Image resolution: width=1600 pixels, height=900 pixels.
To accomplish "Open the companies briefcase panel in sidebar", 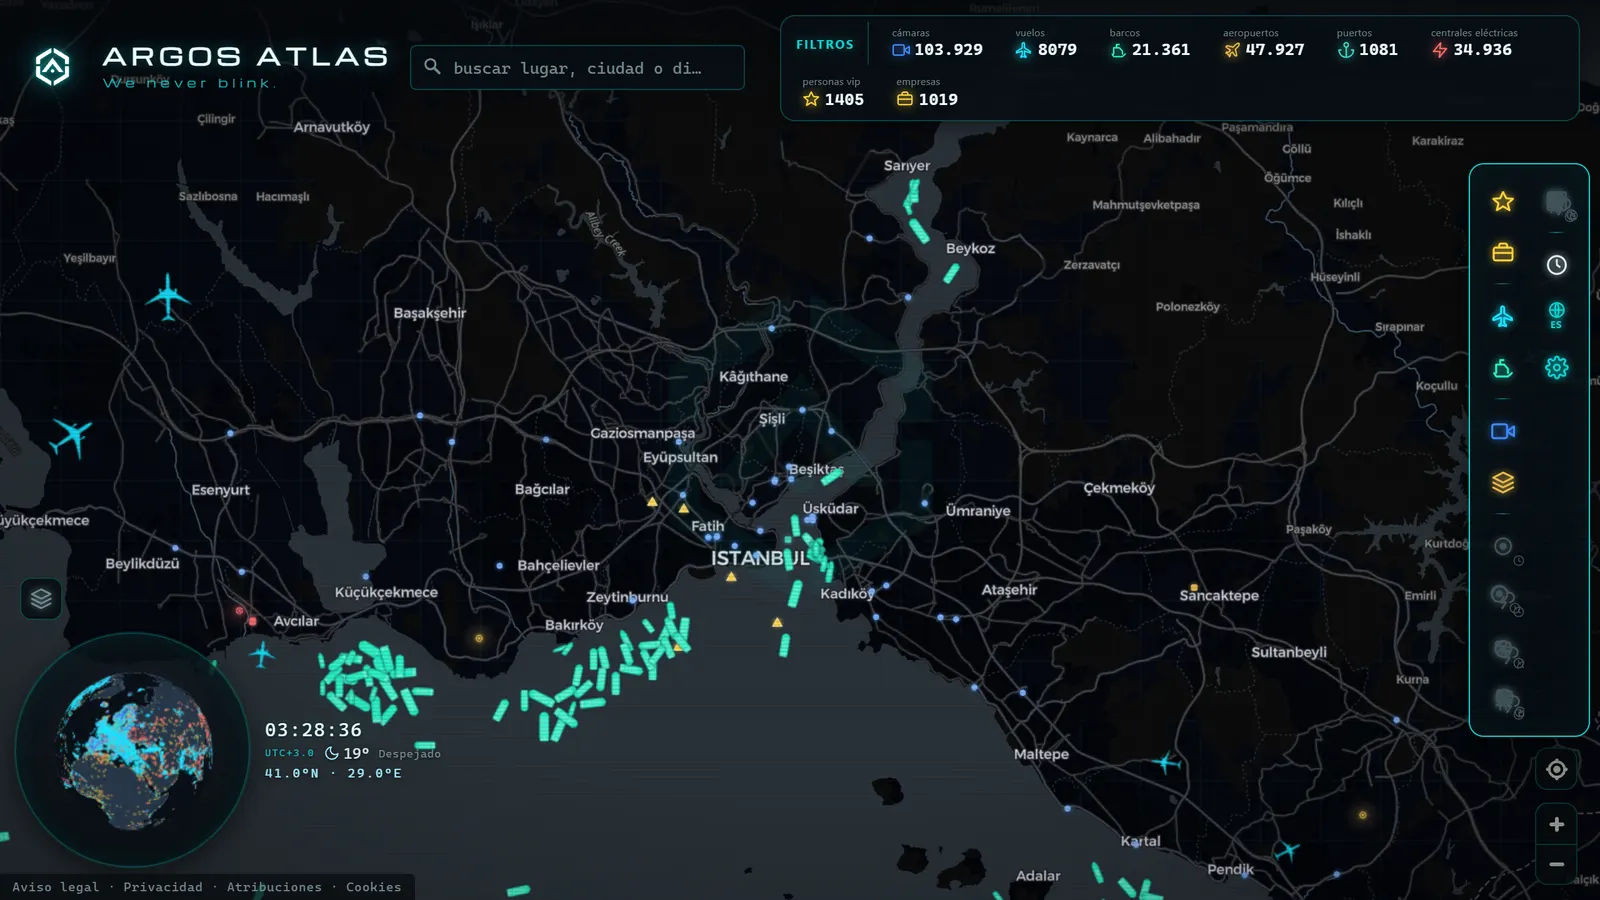I will [1502, 252].
